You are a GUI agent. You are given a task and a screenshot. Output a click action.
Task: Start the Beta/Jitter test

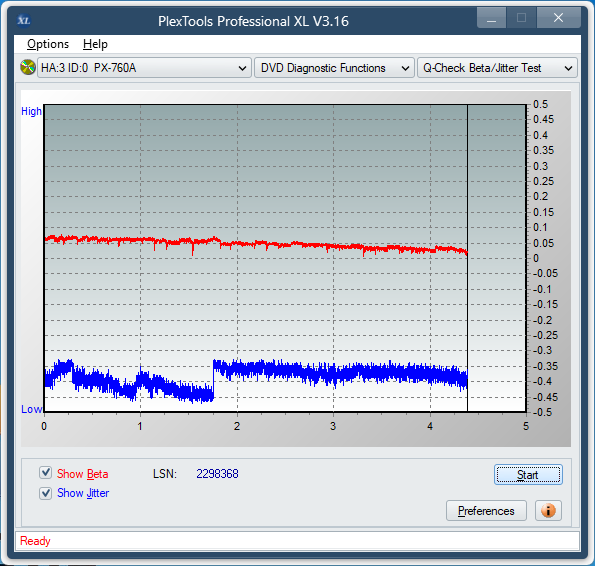[528, 475]
